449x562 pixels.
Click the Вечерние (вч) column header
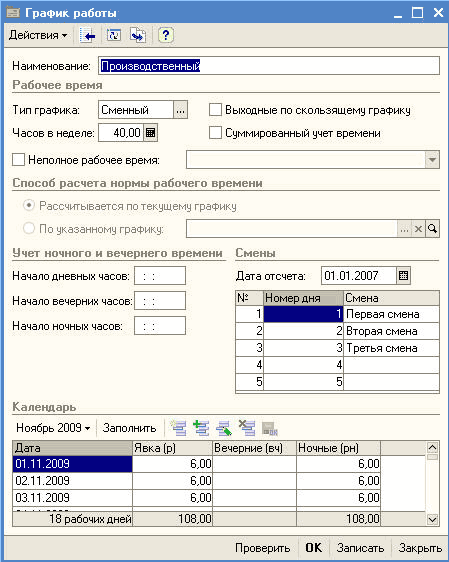(254, 448)
